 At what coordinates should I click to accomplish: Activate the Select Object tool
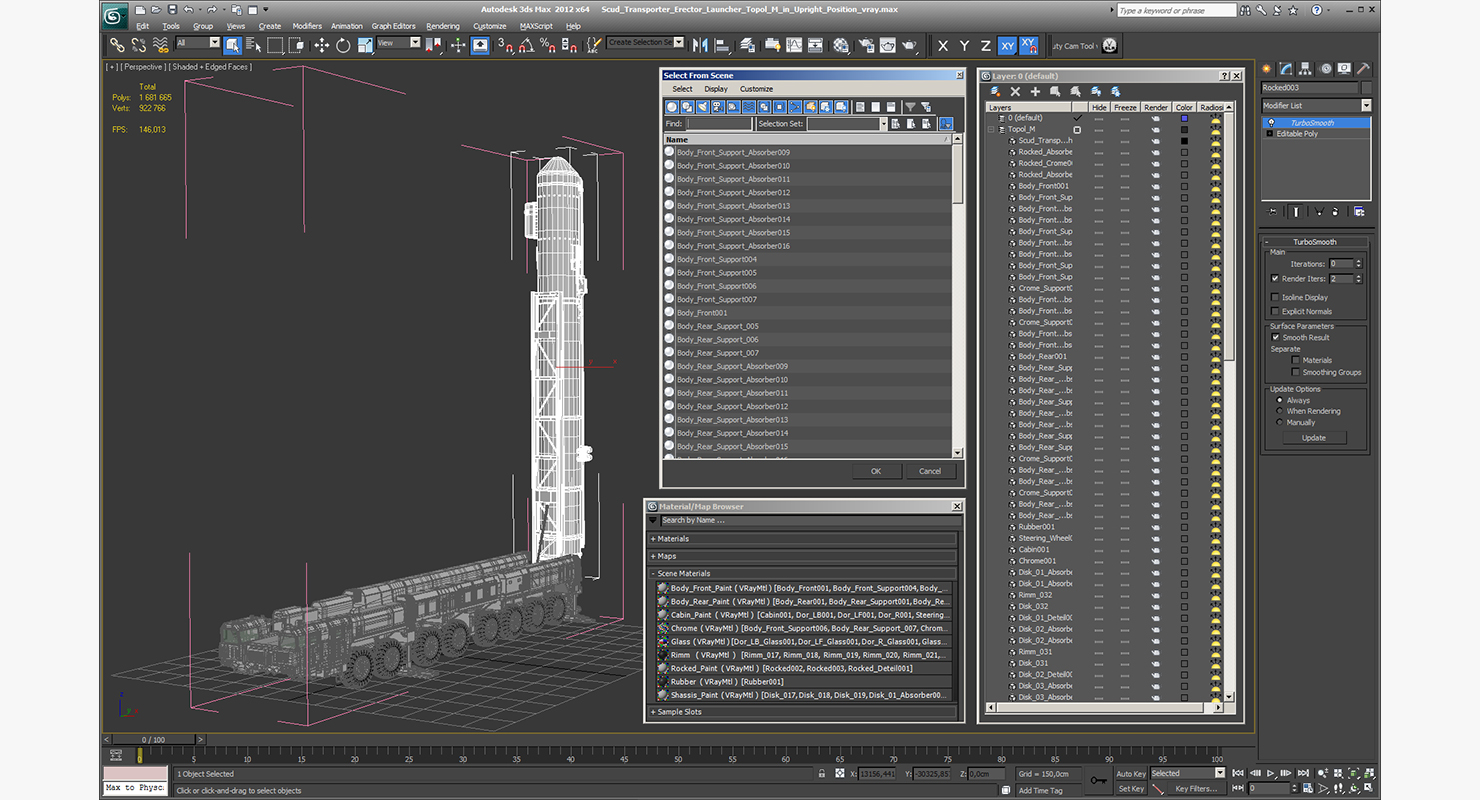tap(233, 45)
